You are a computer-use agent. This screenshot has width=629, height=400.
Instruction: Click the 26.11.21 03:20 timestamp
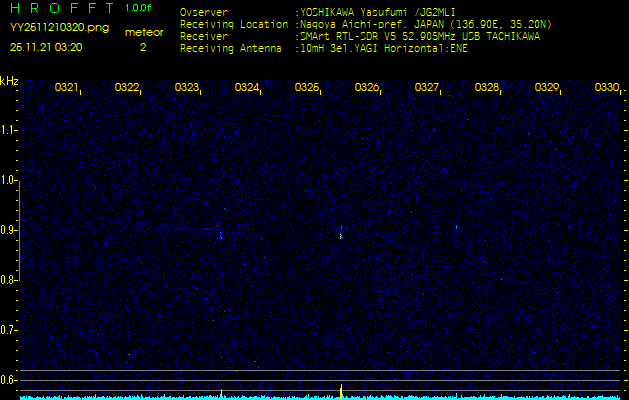click(46, 47)
